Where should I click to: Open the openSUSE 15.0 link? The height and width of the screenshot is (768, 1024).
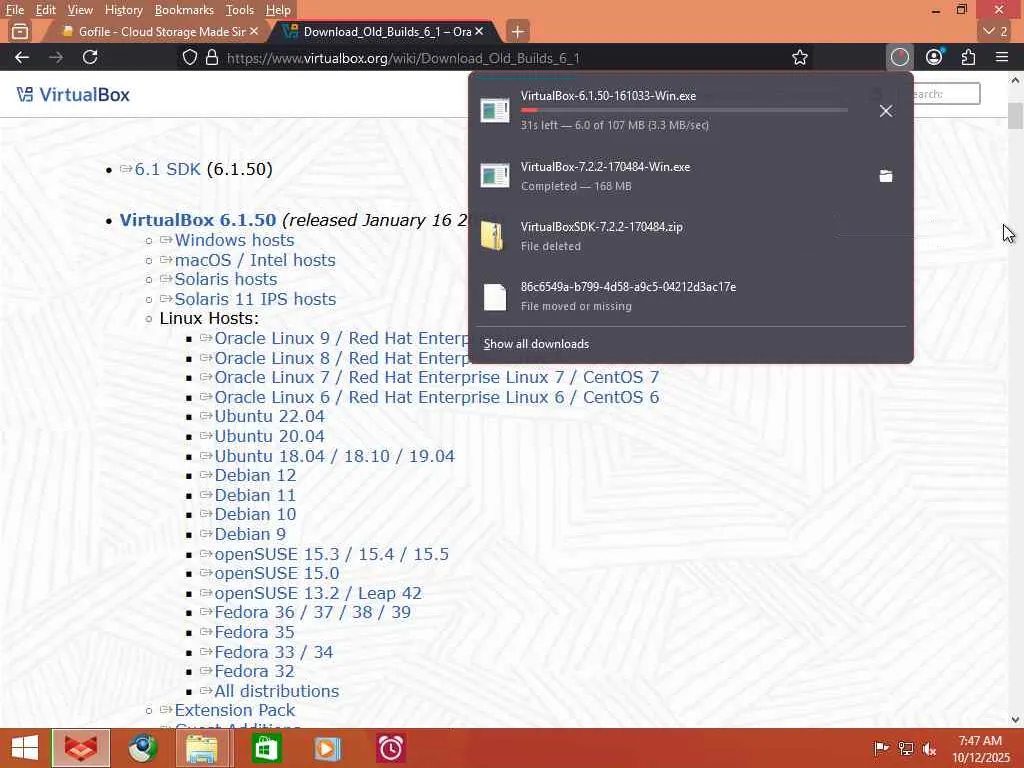[x=277, y=573]
